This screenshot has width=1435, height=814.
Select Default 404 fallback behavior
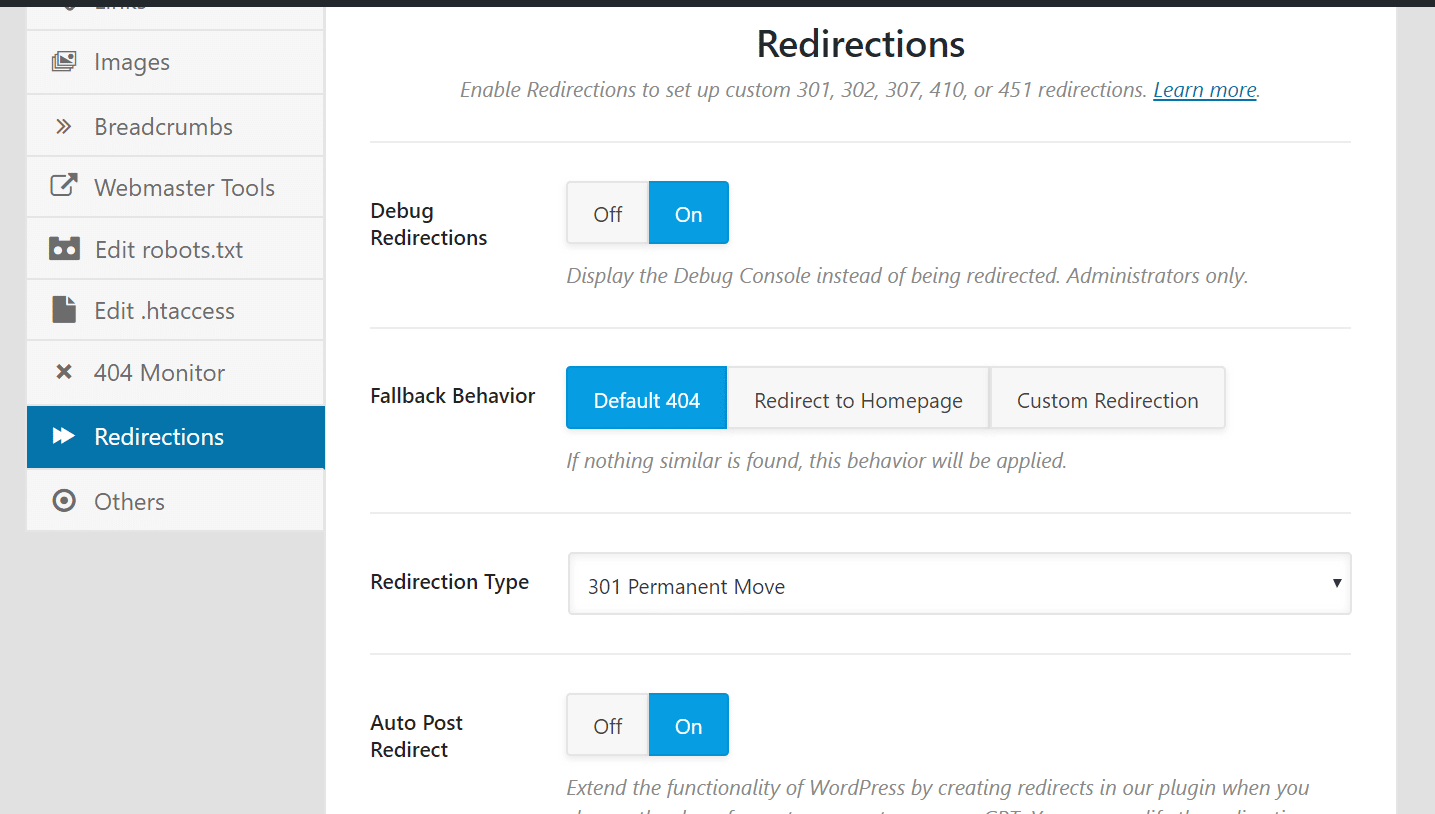tap(646, 399)
